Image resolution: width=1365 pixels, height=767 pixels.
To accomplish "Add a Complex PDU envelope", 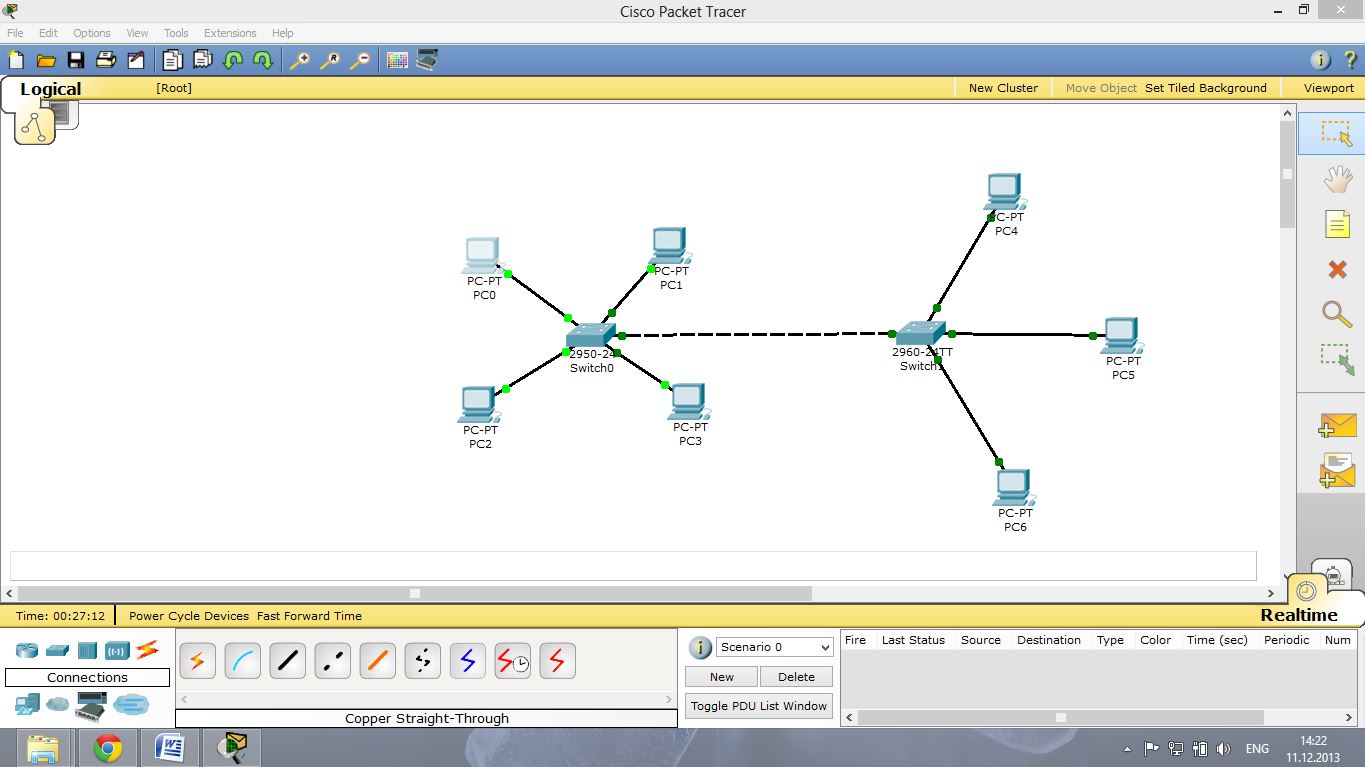I will 1337,470.
